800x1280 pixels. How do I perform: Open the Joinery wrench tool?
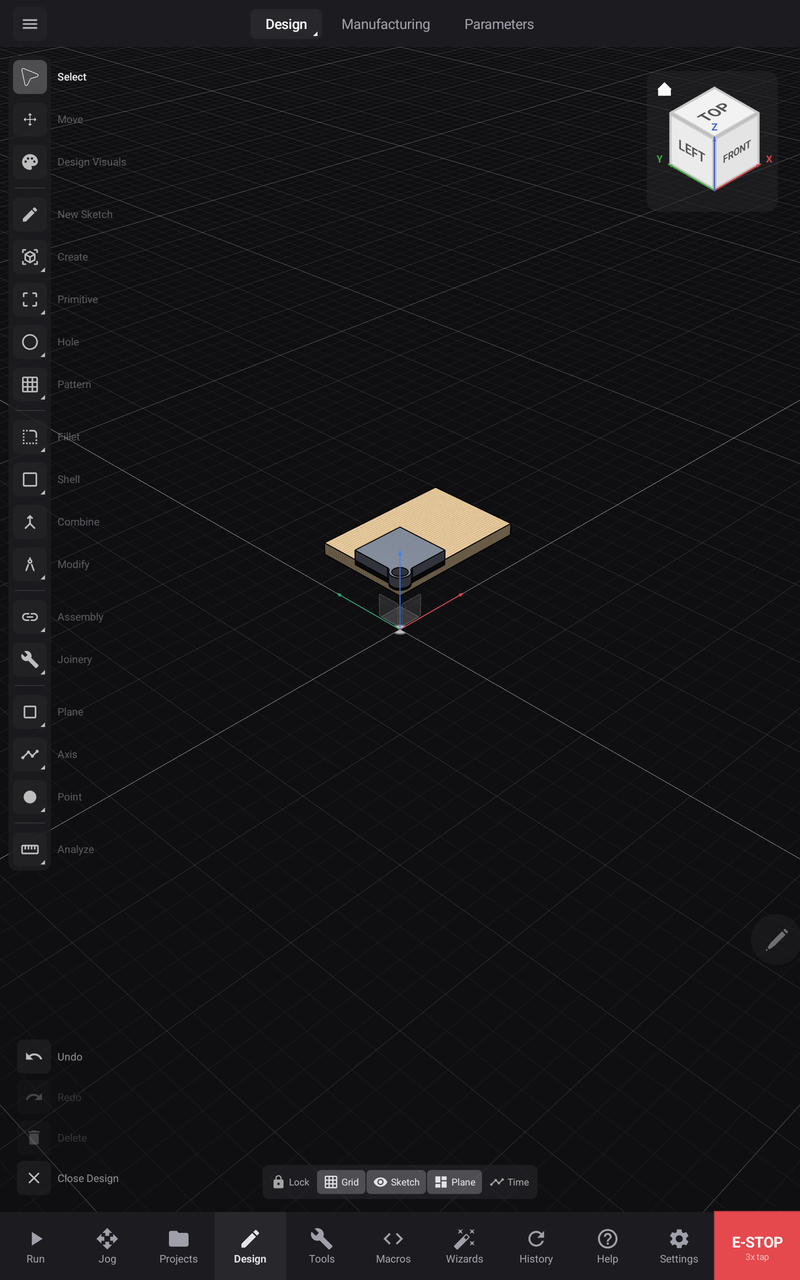point(30,660)
